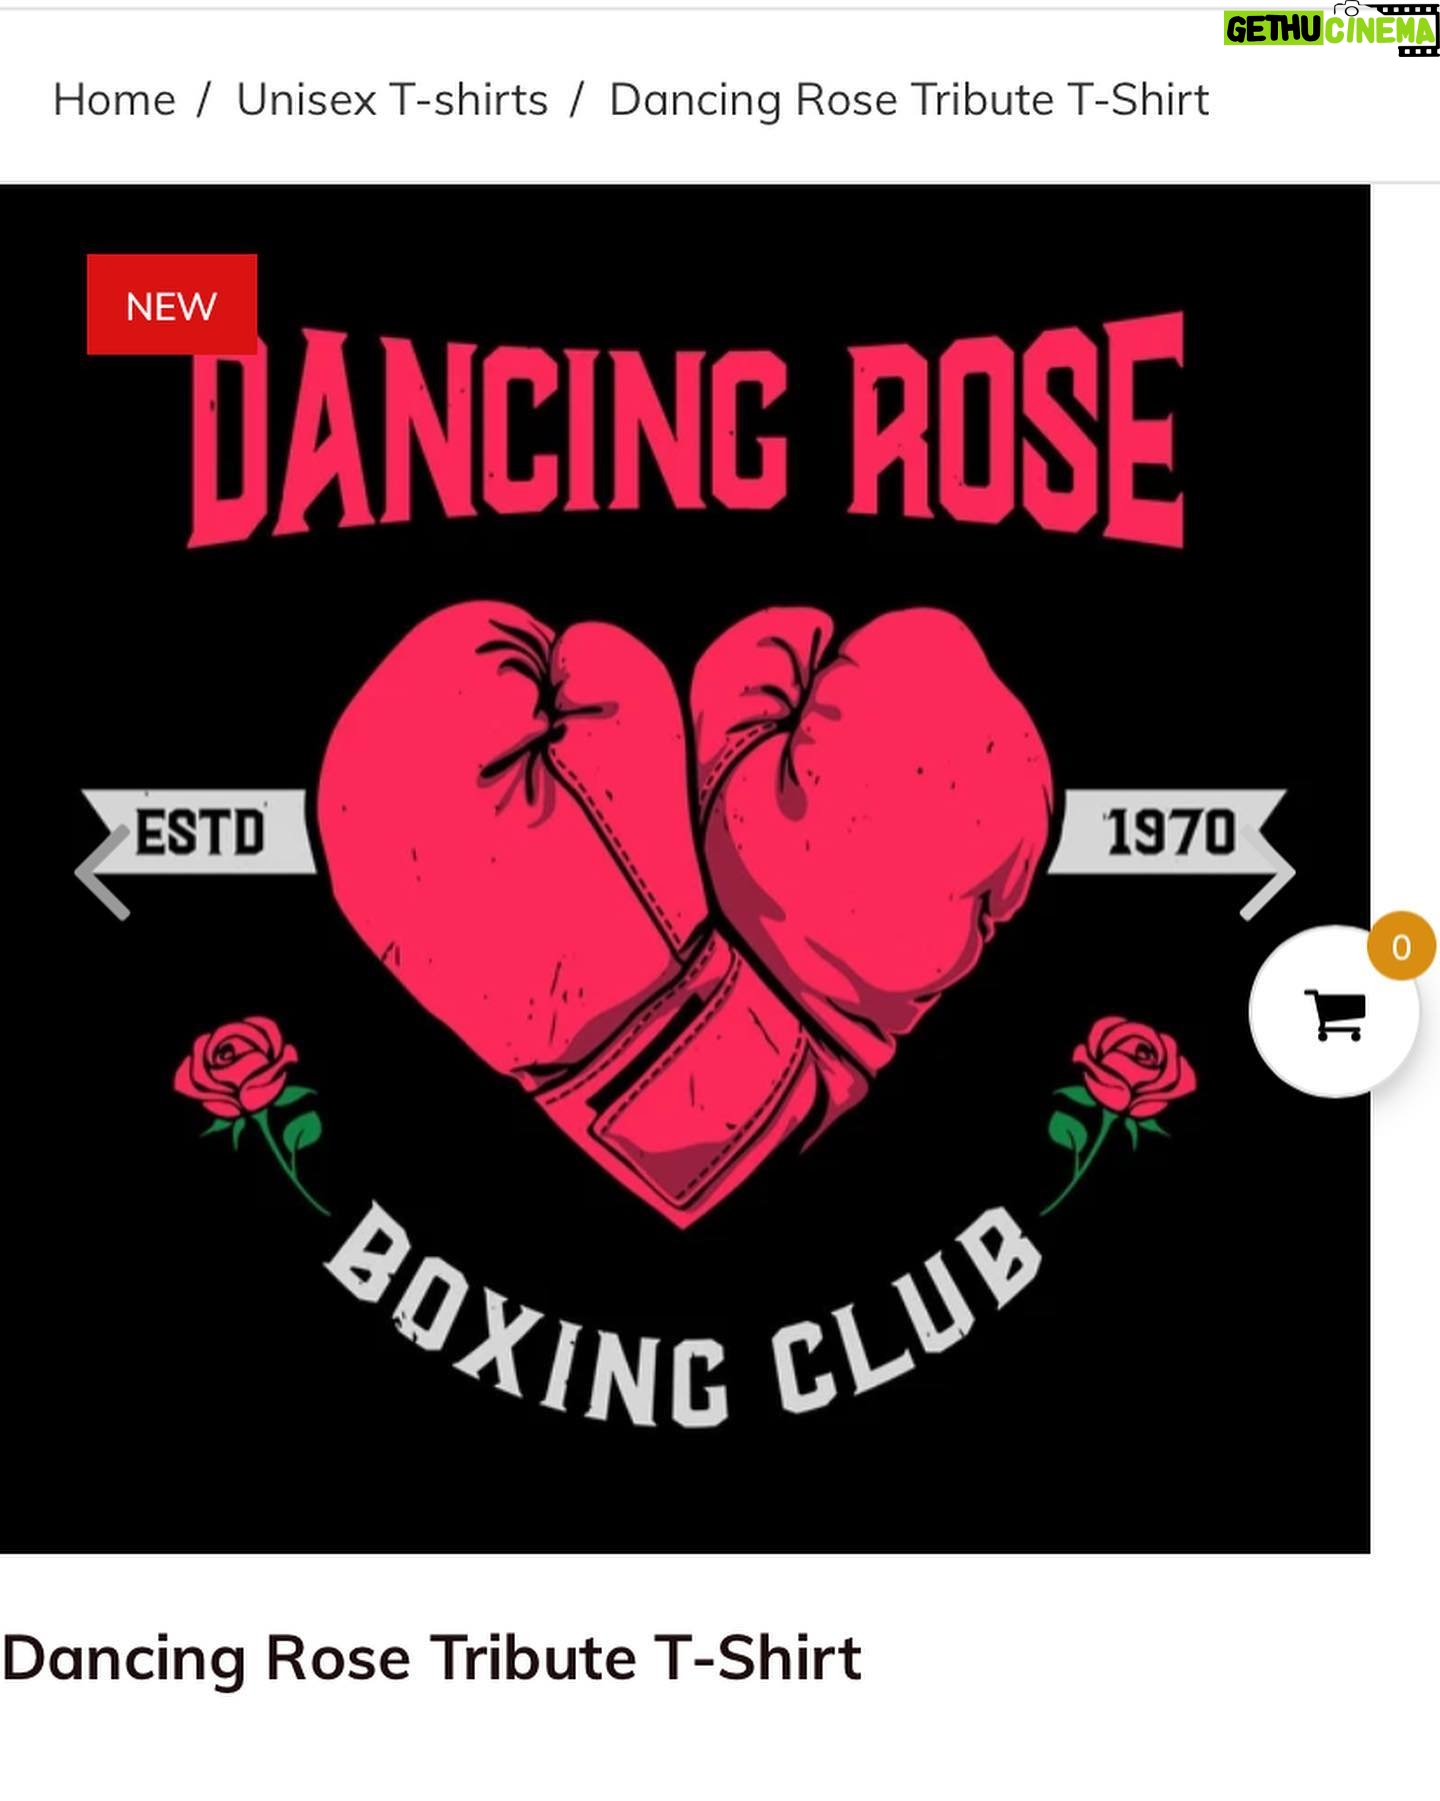
Task: Click the red NEW product badge
Action: pyautogui.click(x=172, y=305)
